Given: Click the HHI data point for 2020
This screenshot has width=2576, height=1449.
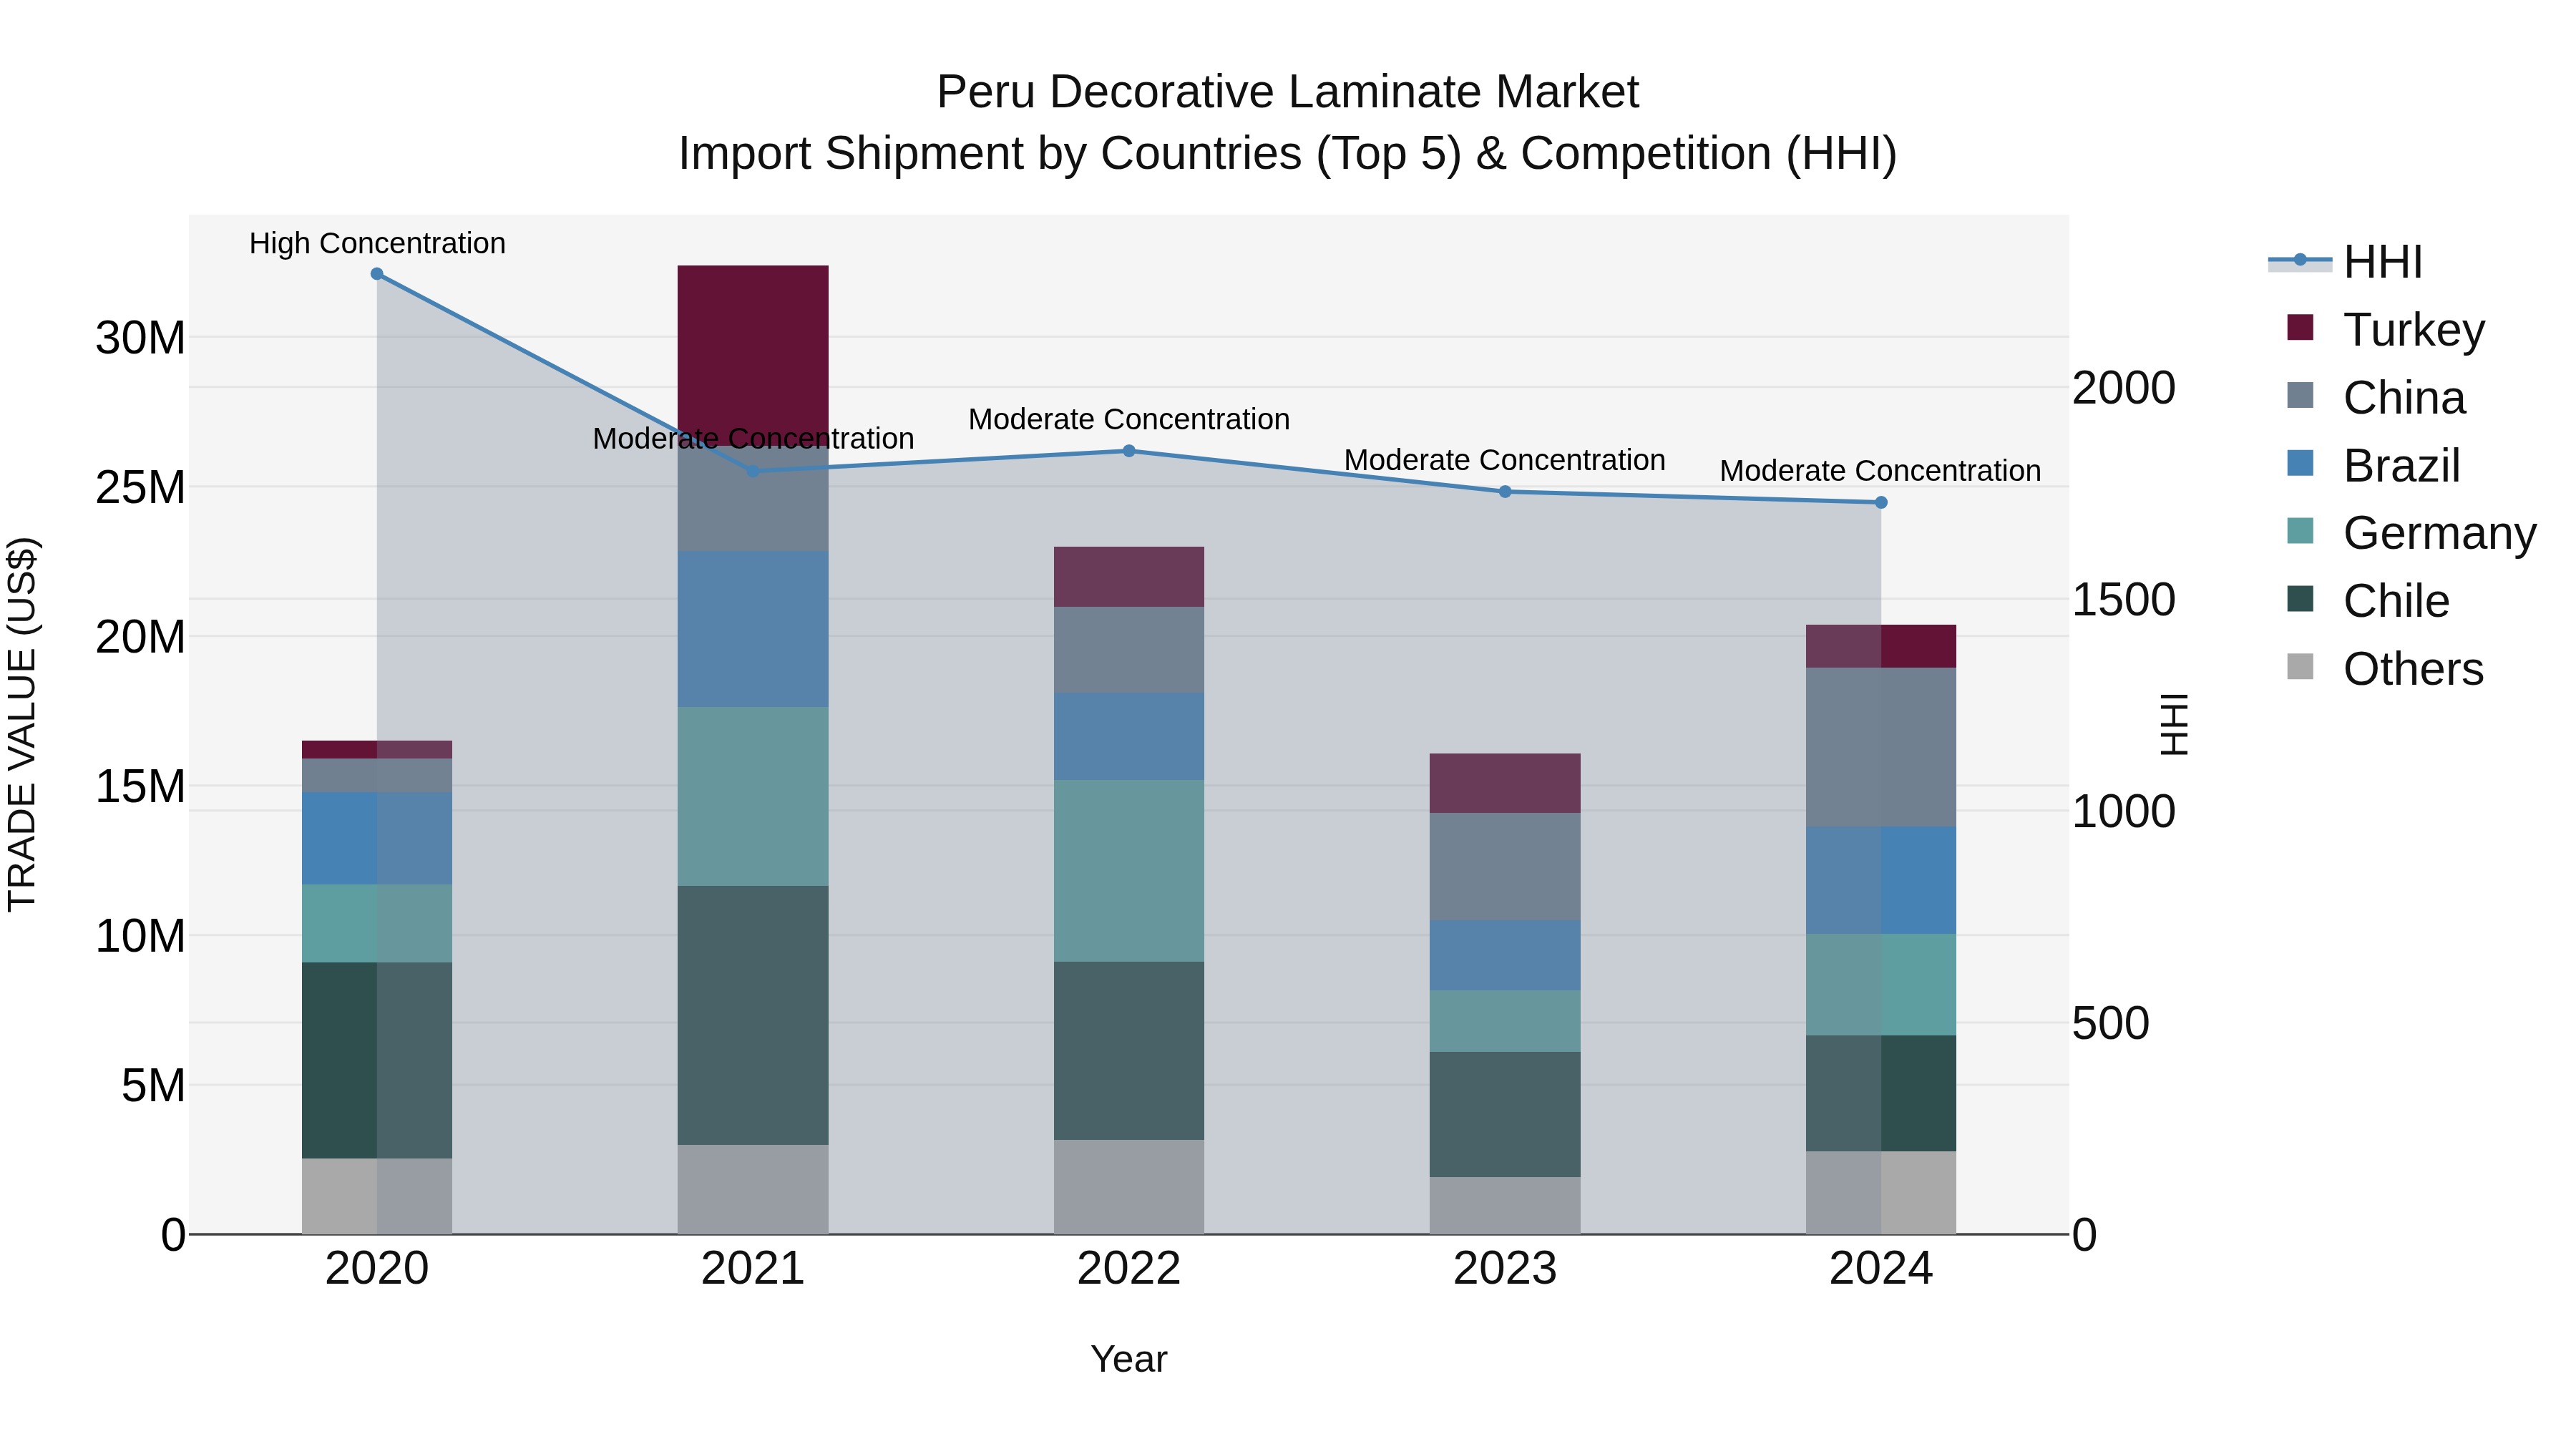Looking at the screenshot, I should pos(377,274).
